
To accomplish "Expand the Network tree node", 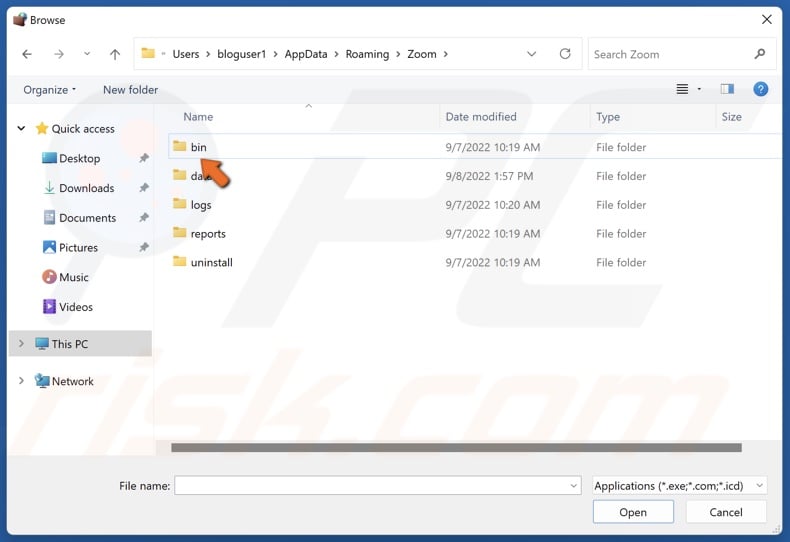I will coord(21,381).
